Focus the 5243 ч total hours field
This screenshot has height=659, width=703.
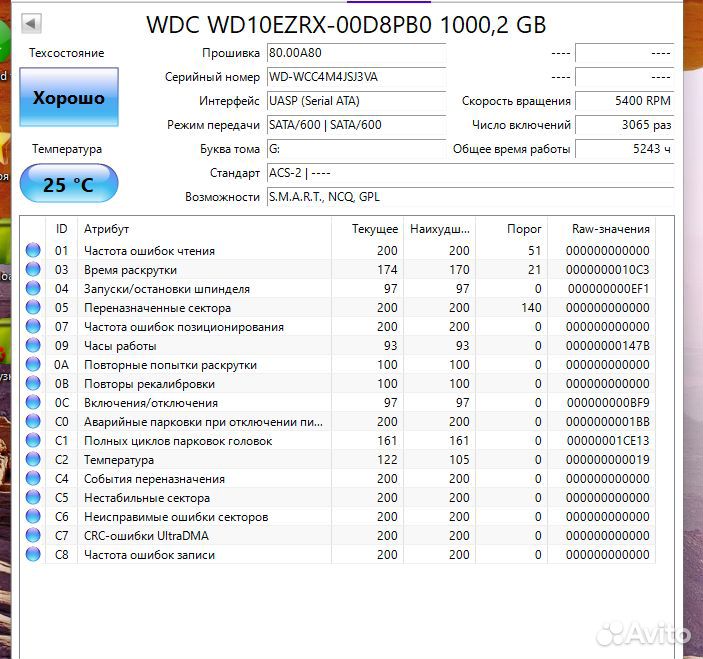(625, 149)
